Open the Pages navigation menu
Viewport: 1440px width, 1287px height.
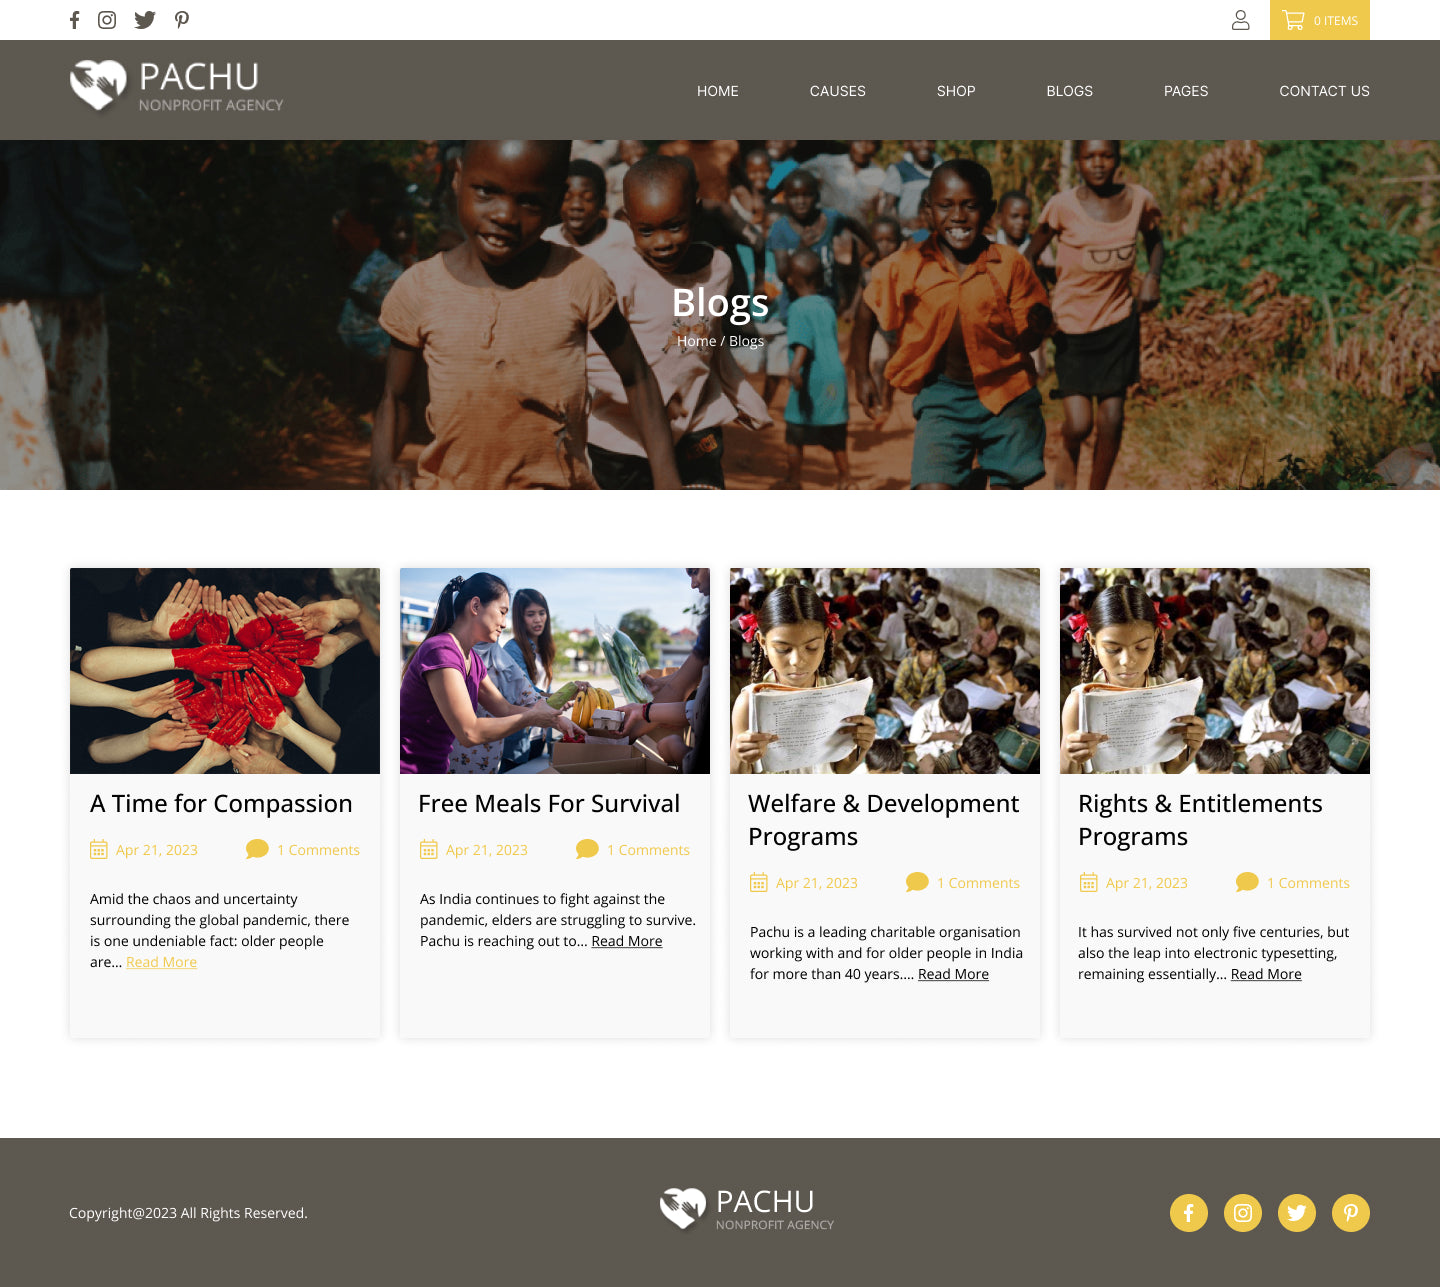coord(1186,91)
